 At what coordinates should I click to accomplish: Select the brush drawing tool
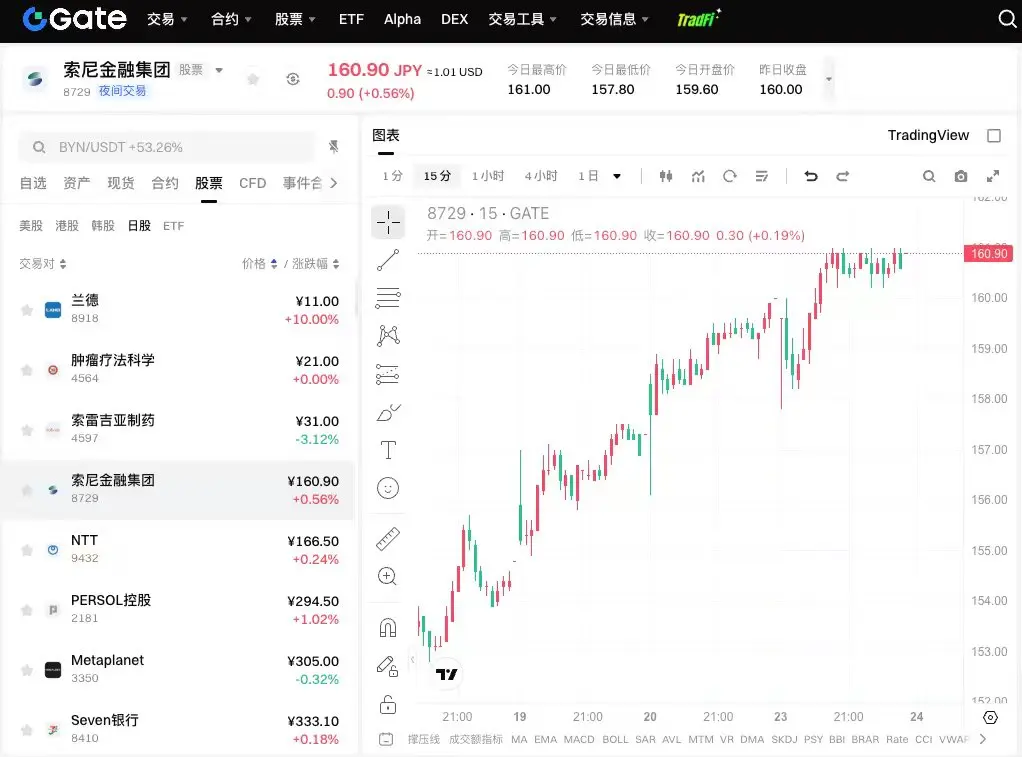click(x=388, y=413)
